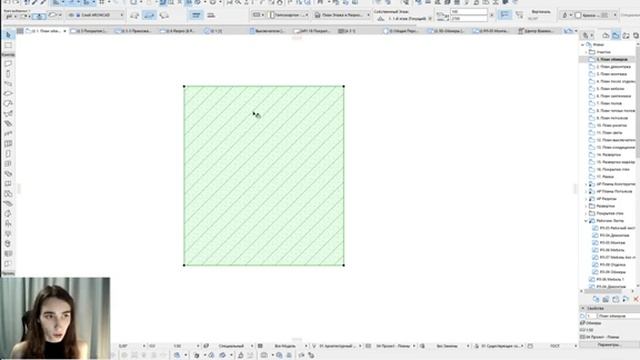Switch to the '4 Разрез' tab

(178, 31)
